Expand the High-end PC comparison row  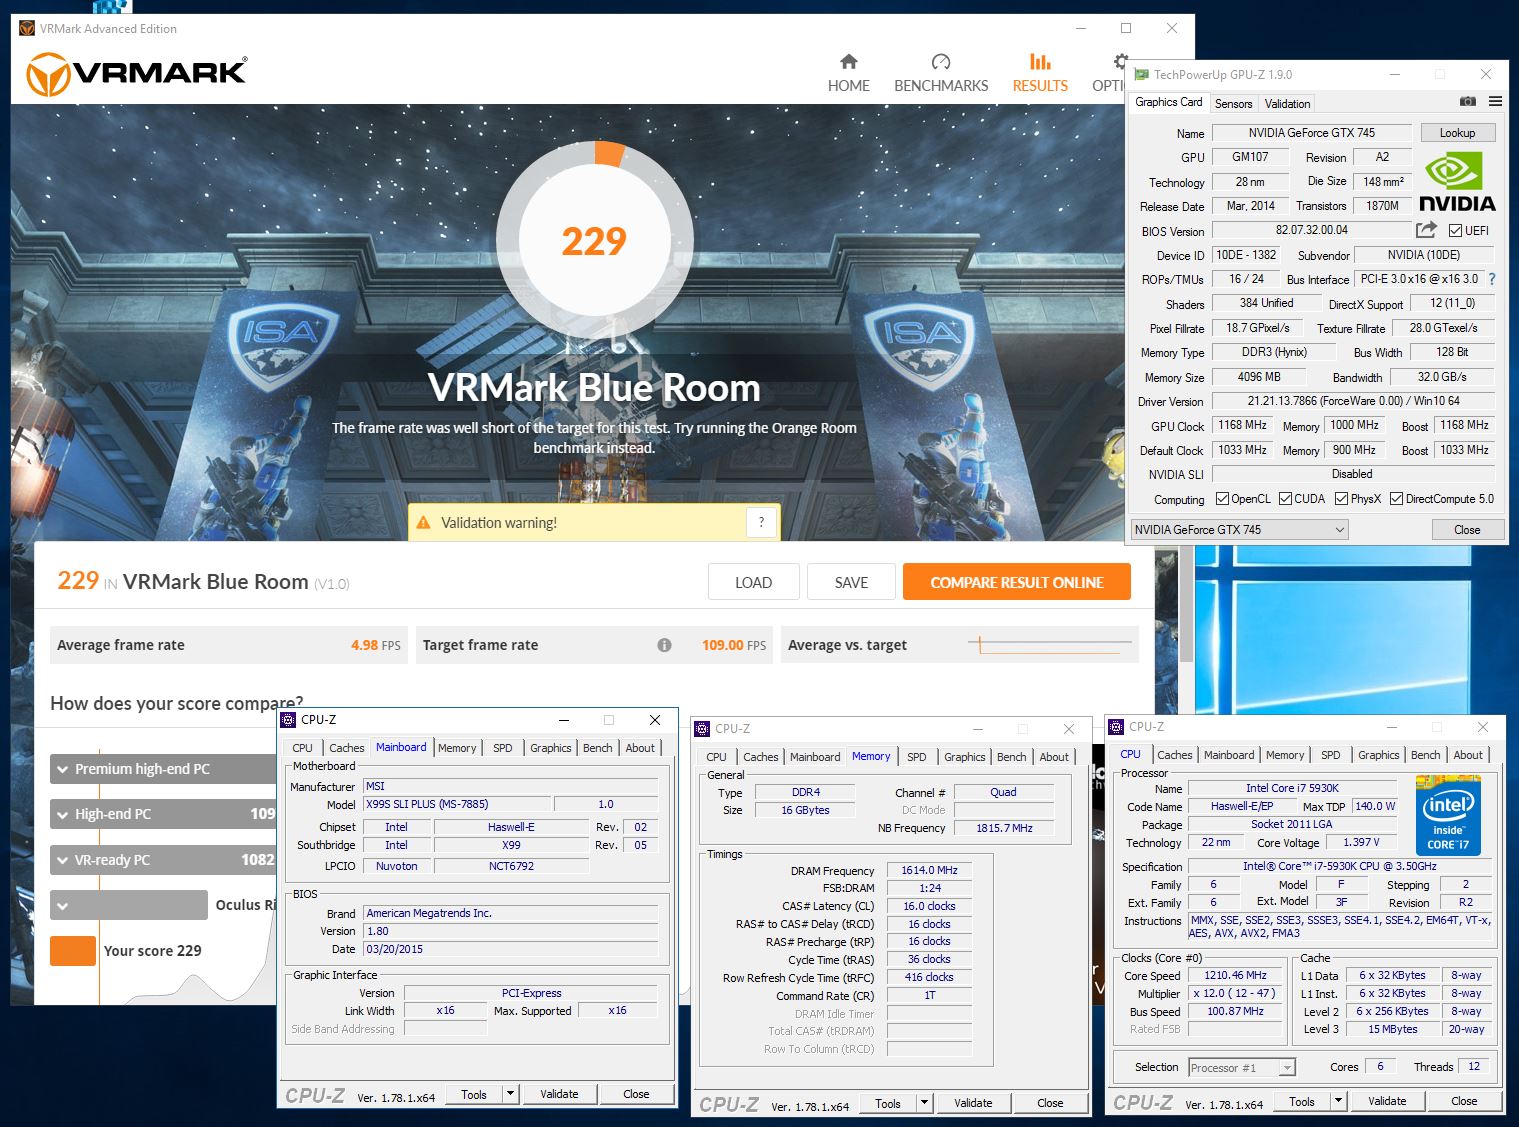(63, 815)
